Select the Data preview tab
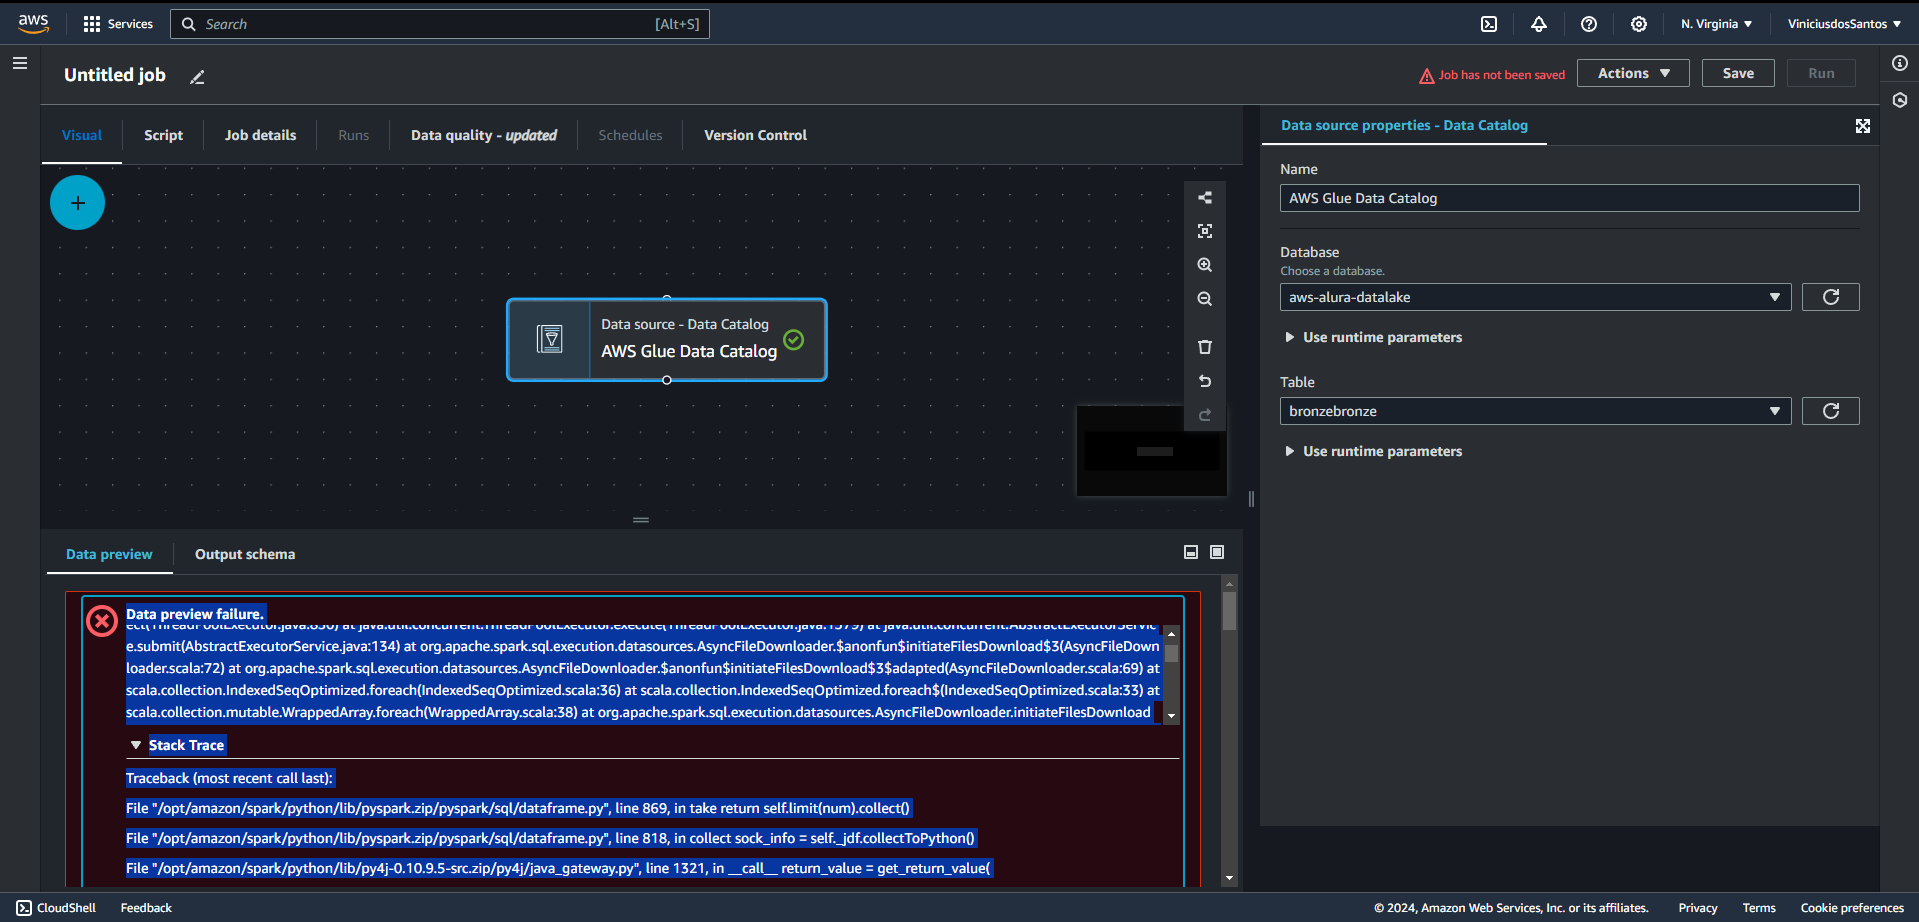The width and height of the screenshot is (1919, 922). coord(109,554)
